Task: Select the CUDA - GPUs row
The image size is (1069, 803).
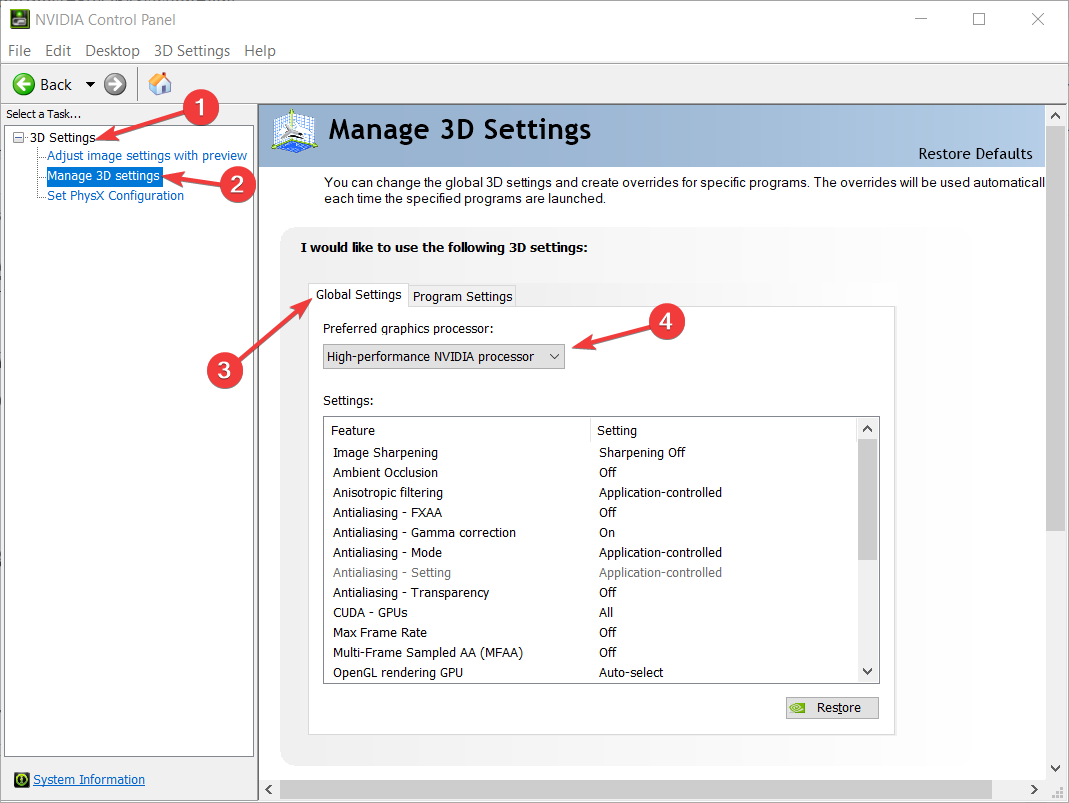Action: pyautogui.click(x=590, y=613)
